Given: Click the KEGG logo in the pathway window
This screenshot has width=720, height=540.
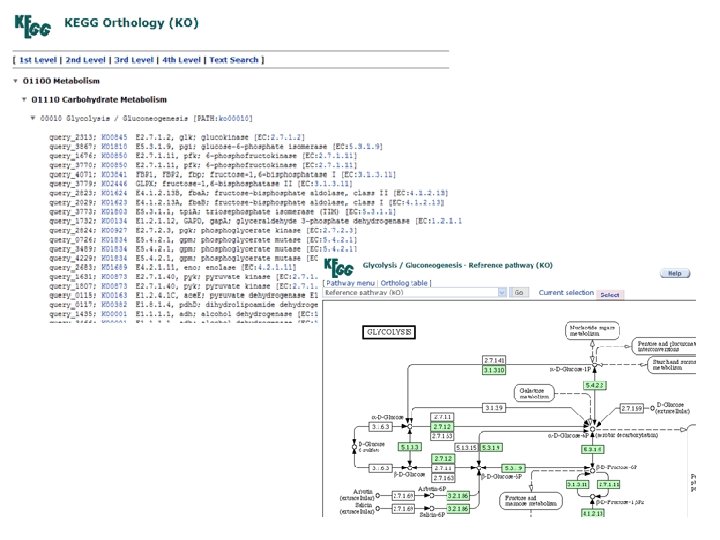Looking at the screenshot, I should (338, 268).
